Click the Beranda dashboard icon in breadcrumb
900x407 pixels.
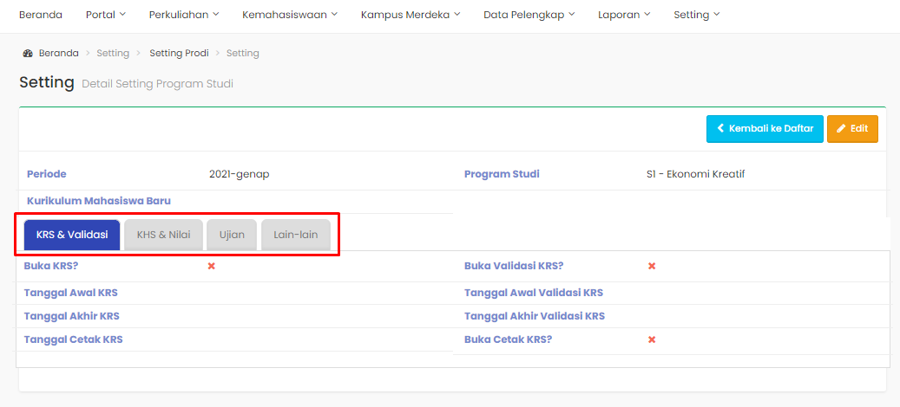pyautogui.click(x=27, y=53)
